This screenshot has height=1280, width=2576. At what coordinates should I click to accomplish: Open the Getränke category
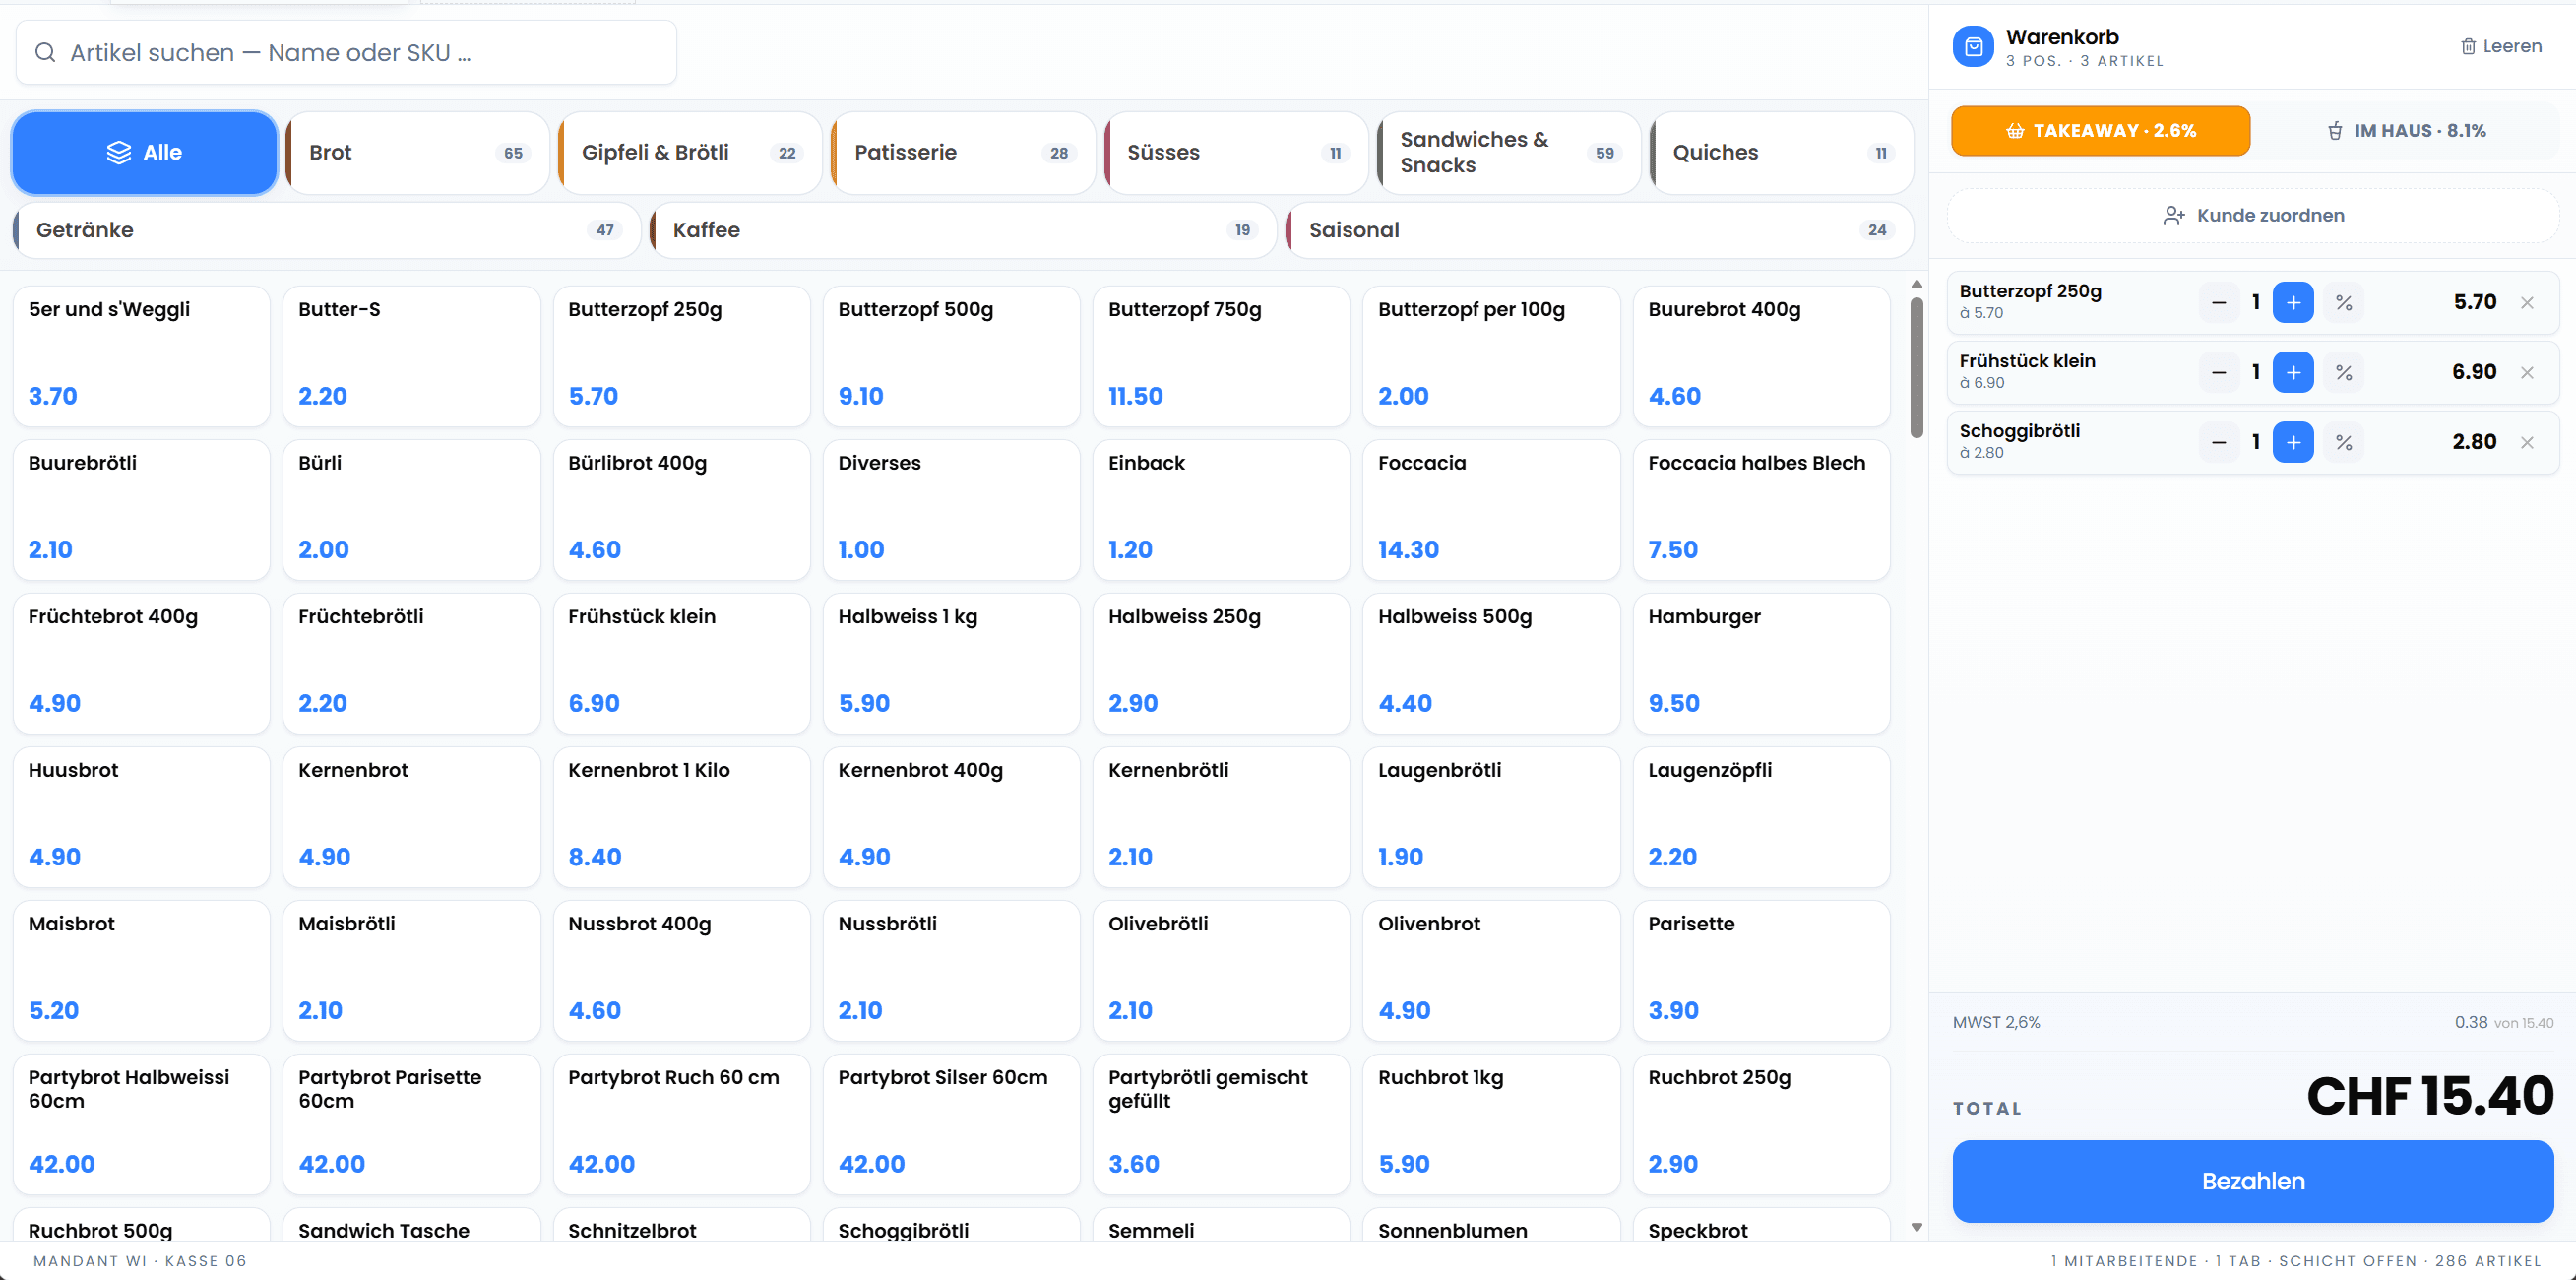pyautogui.click(x=327, y=230)
